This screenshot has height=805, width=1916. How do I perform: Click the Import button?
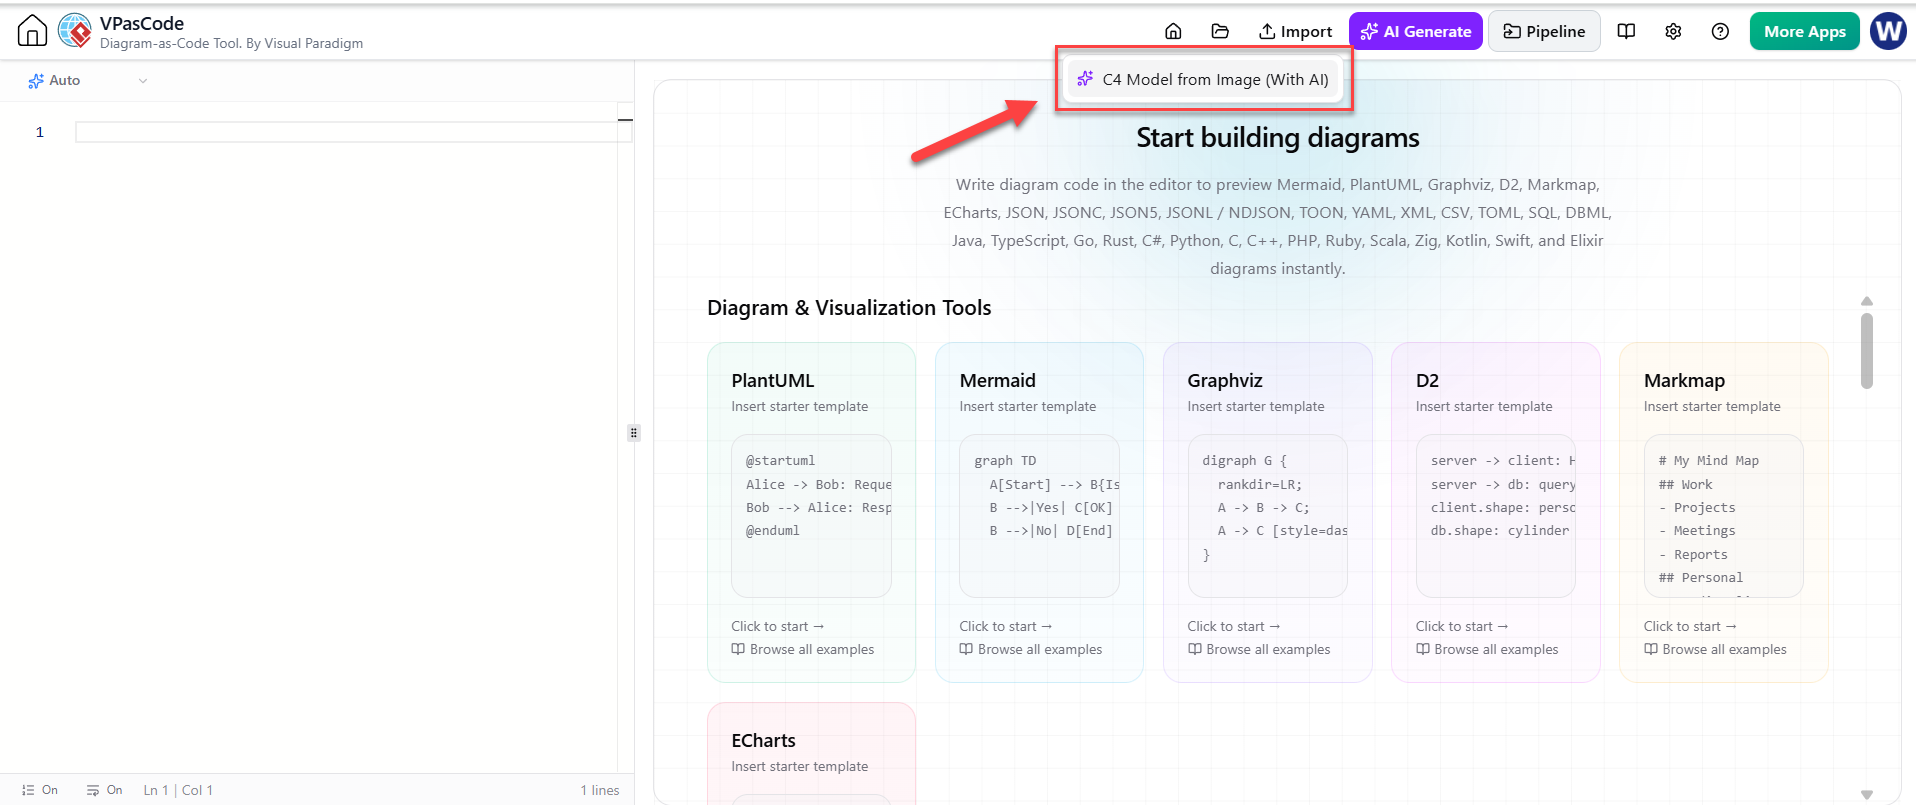pos(1295,31)
